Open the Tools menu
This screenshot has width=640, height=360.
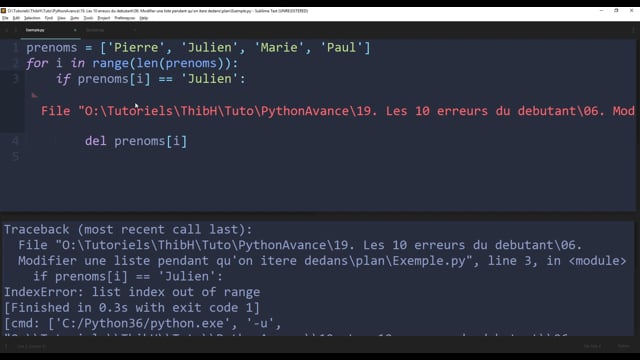coord(88,18)
